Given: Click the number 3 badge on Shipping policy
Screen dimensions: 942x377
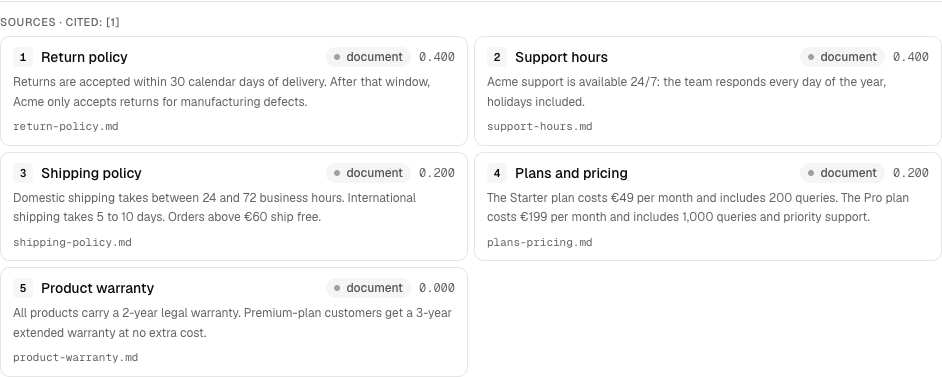Looking at the screenshot, I should click(x=23, y=173).
